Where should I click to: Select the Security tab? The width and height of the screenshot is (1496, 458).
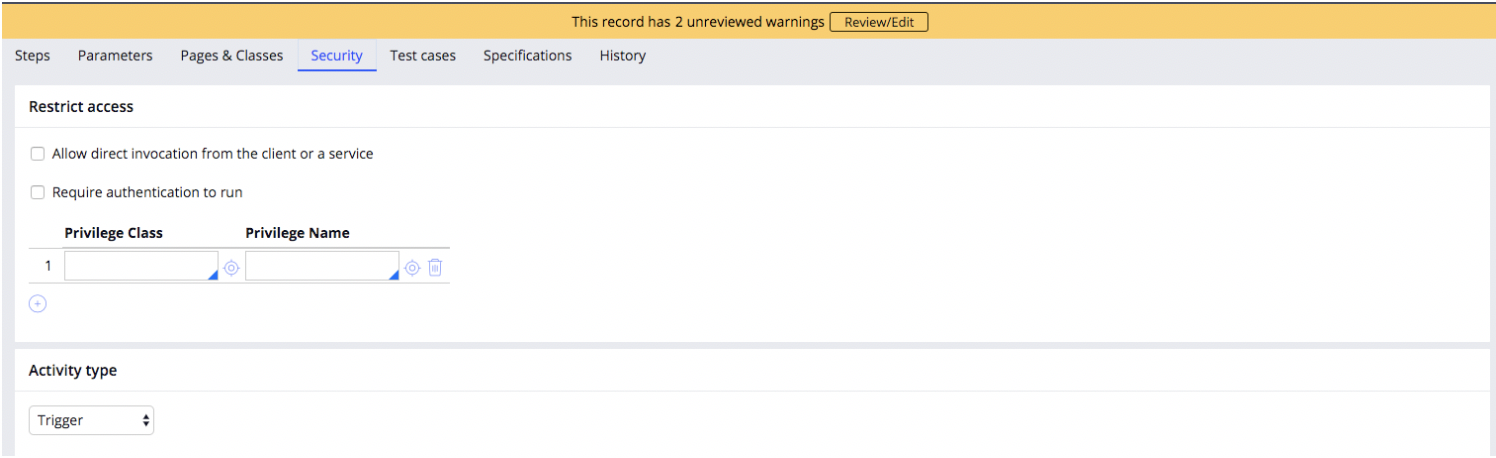337,56
